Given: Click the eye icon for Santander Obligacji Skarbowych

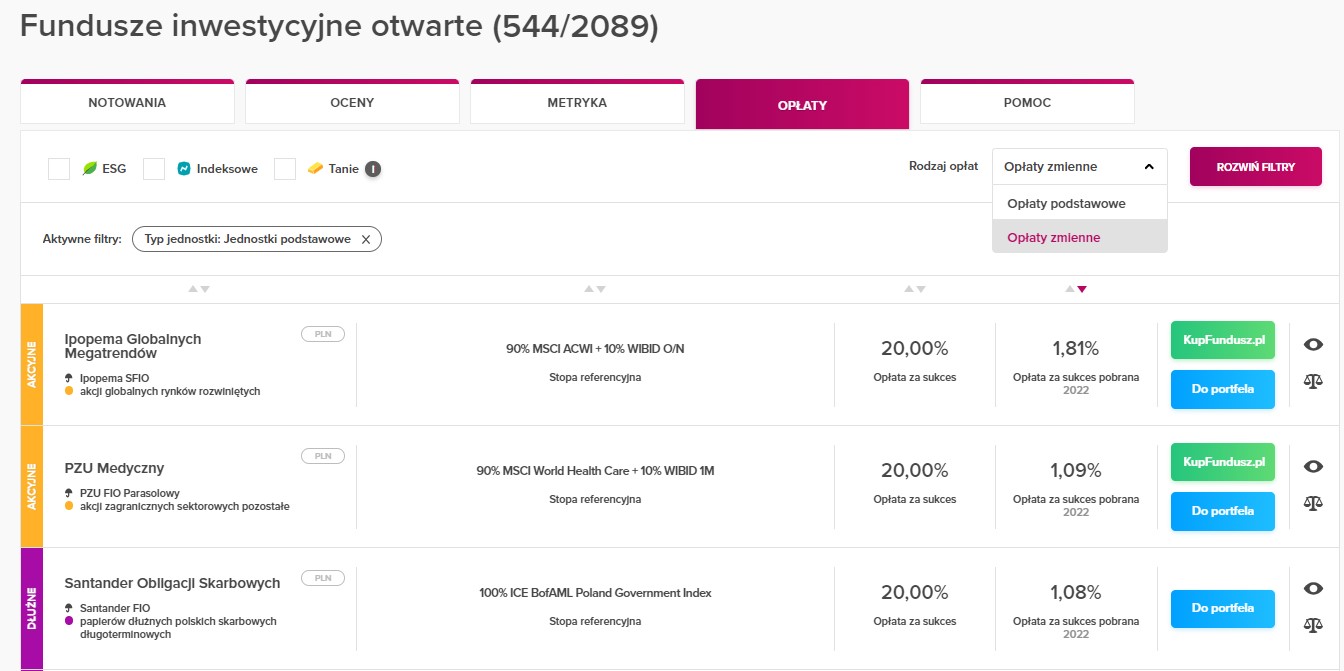Looking at the screenshot, I should pos(1313,589).
